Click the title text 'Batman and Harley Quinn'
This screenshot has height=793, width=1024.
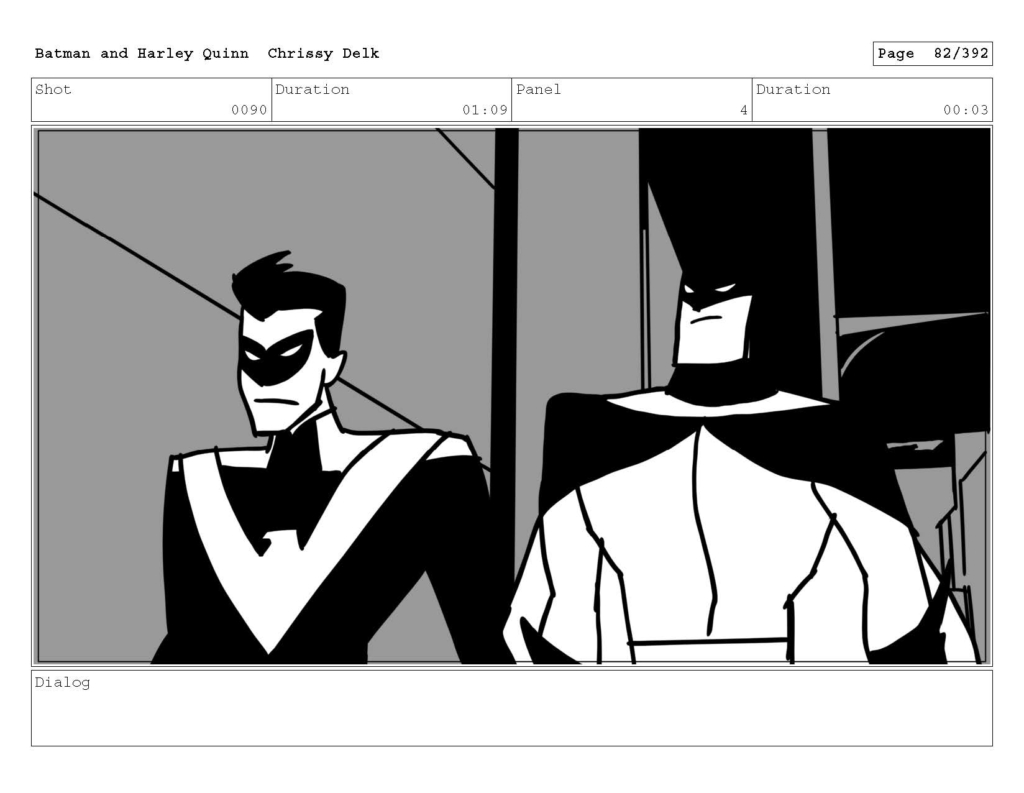click(142, 54)
